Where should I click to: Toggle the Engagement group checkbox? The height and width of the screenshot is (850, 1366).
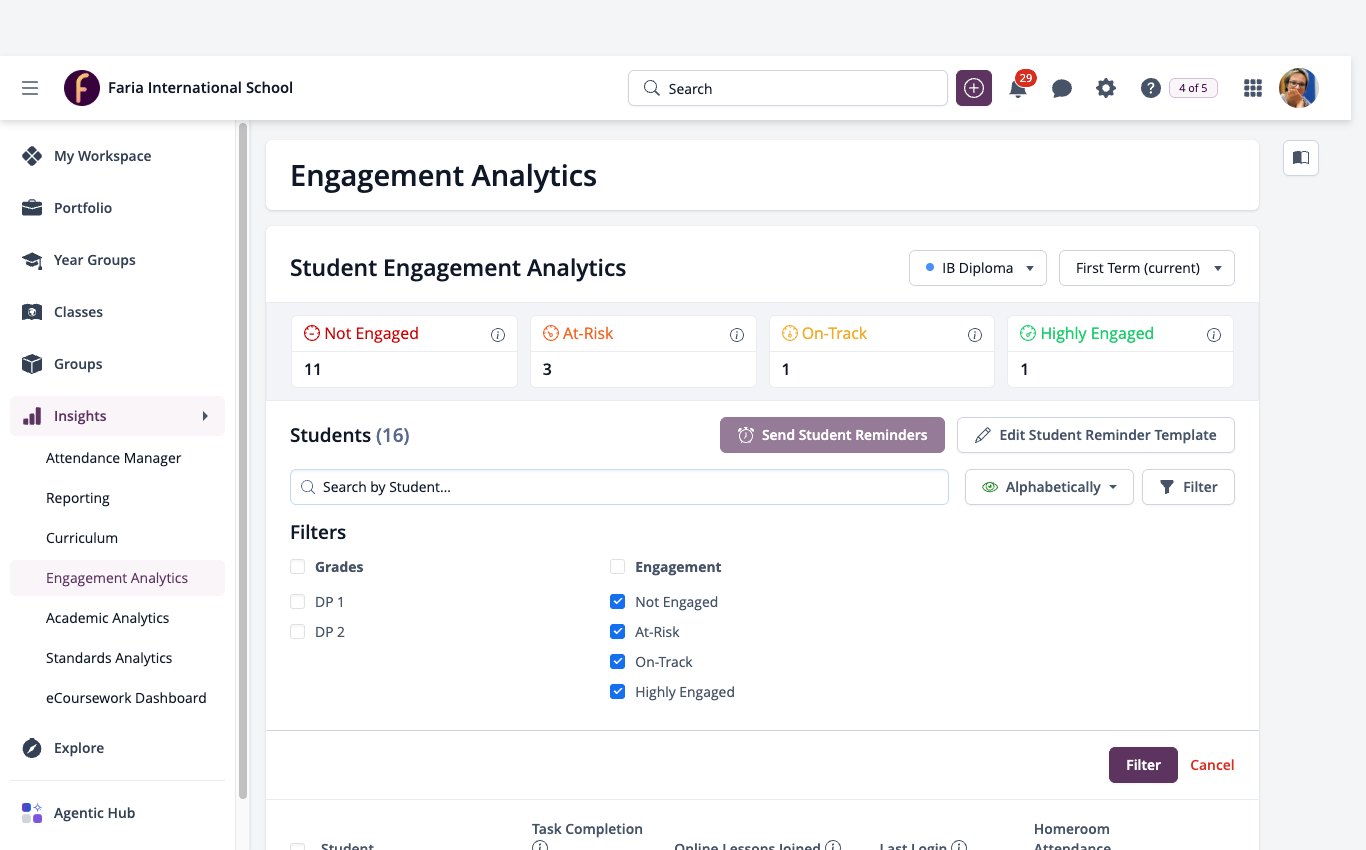[617, 567]
